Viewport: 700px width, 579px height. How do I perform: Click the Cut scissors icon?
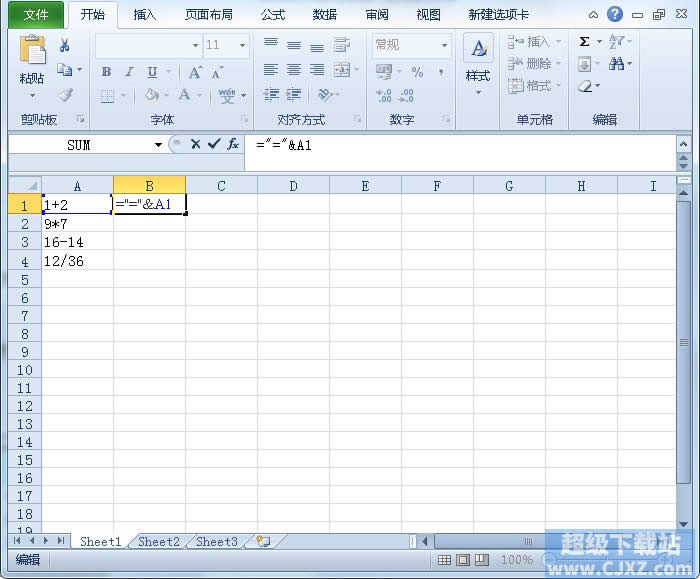[65, 46]
